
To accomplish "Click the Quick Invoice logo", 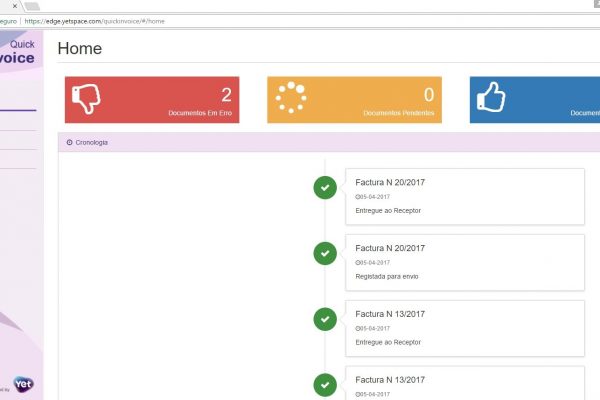I will 20,53.
